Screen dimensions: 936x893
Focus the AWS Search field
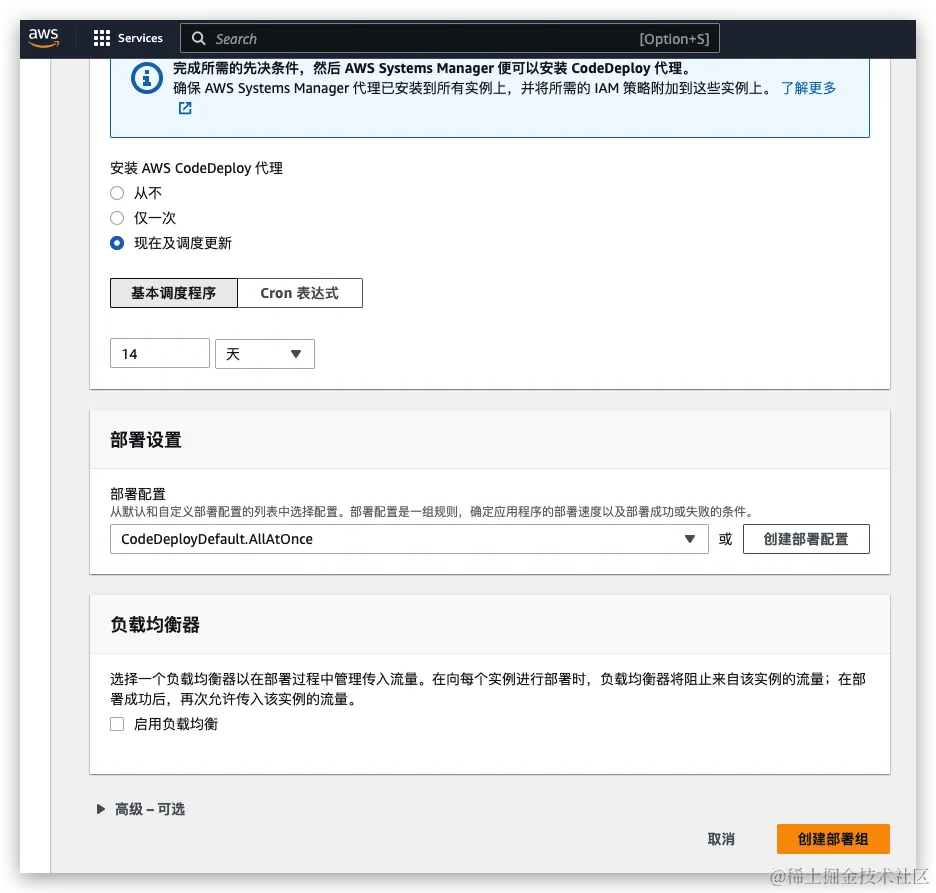(449, 39)
